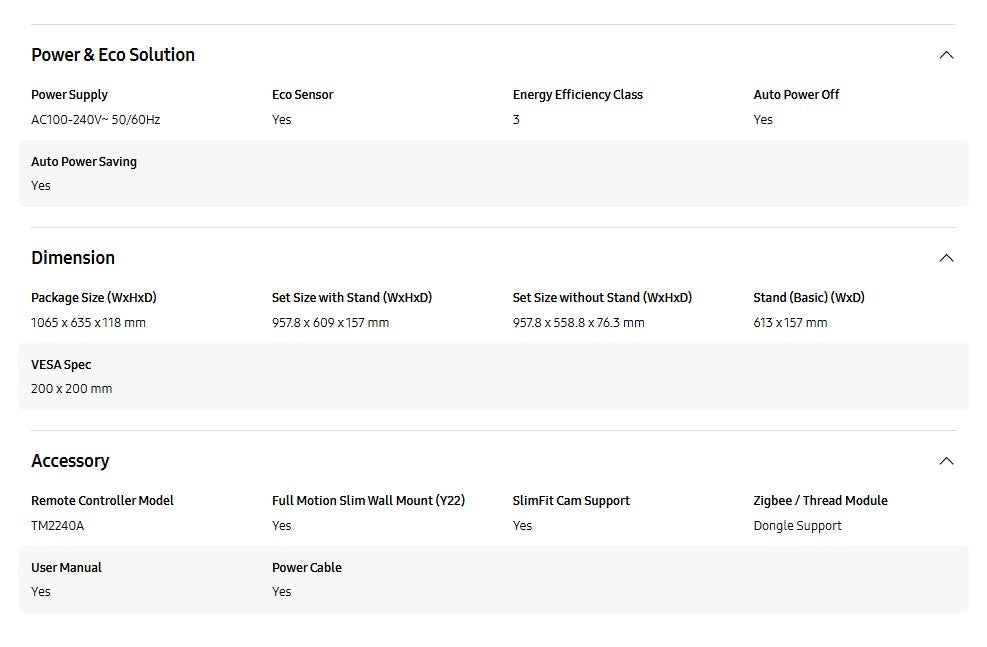Select the Auto Power Saving label
This screenshot has width=987, height=647.
[84, 162]
